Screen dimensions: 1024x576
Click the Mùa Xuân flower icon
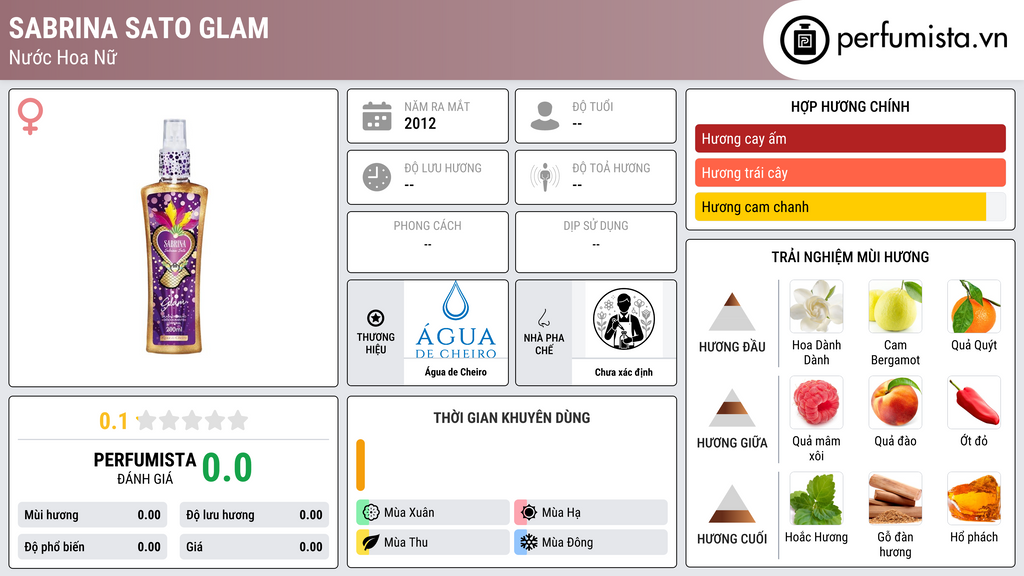pyautogui.click(x=371, y=513)
